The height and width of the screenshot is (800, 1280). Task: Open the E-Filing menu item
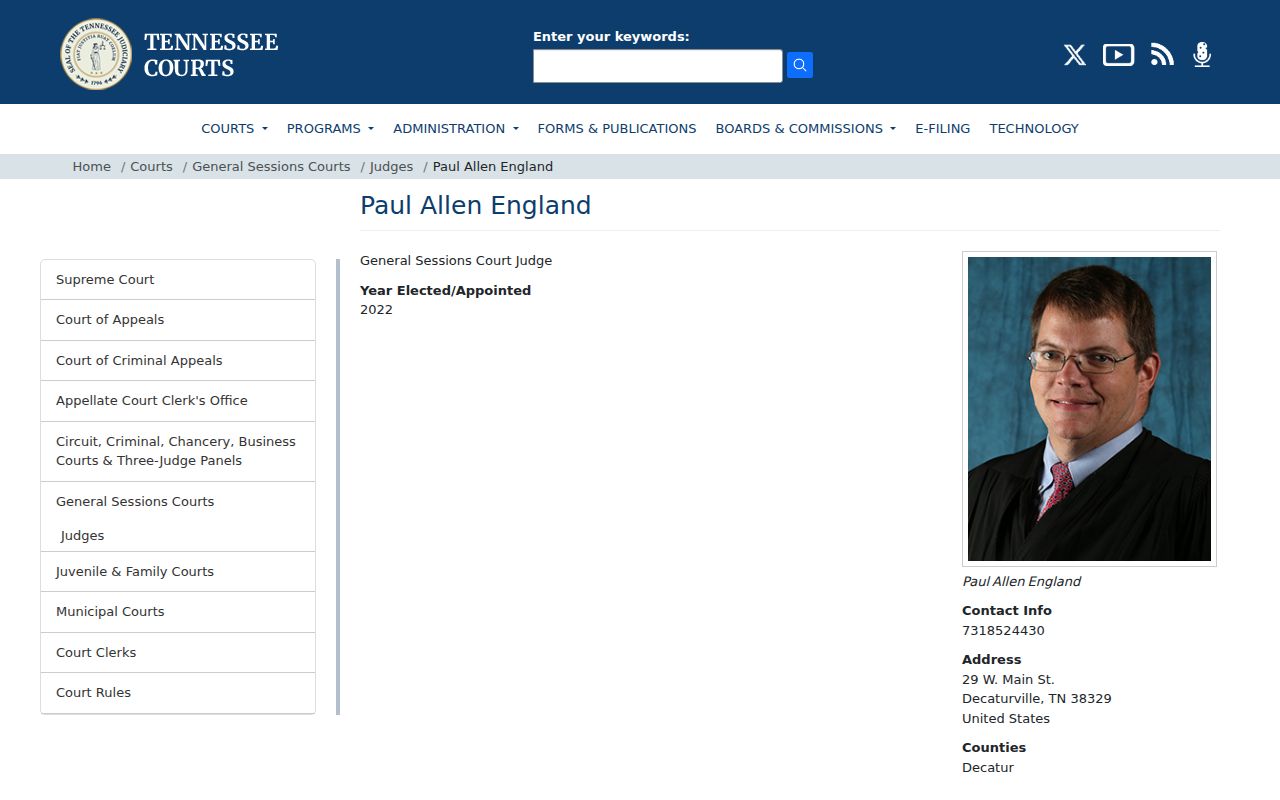[943, 128]
